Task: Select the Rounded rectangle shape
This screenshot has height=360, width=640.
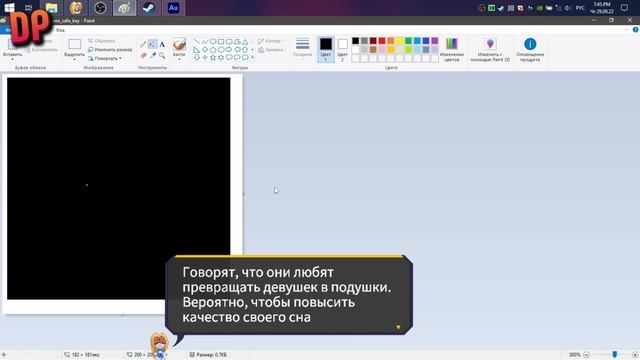Action: coord(229,42)
